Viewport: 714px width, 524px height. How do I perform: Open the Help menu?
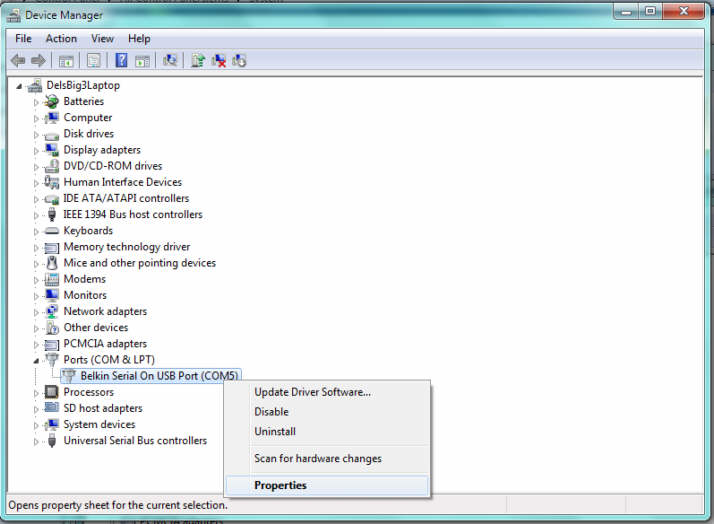click(x=139, y=39)
